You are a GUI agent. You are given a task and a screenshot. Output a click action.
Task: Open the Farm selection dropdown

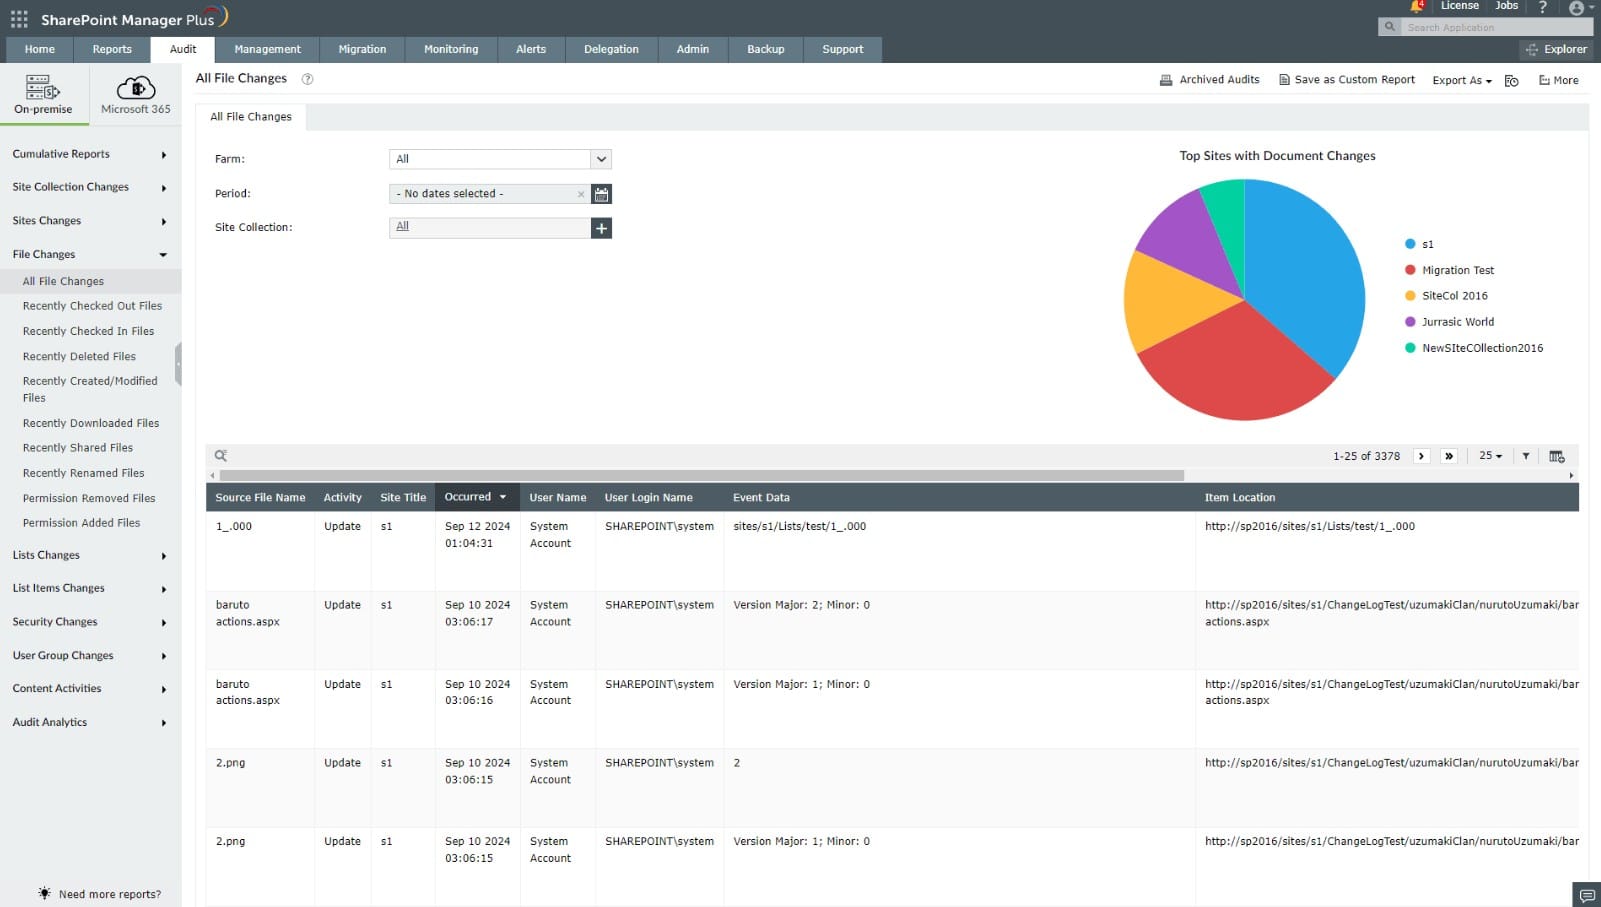pyautogui.click(x=600, y=159)
